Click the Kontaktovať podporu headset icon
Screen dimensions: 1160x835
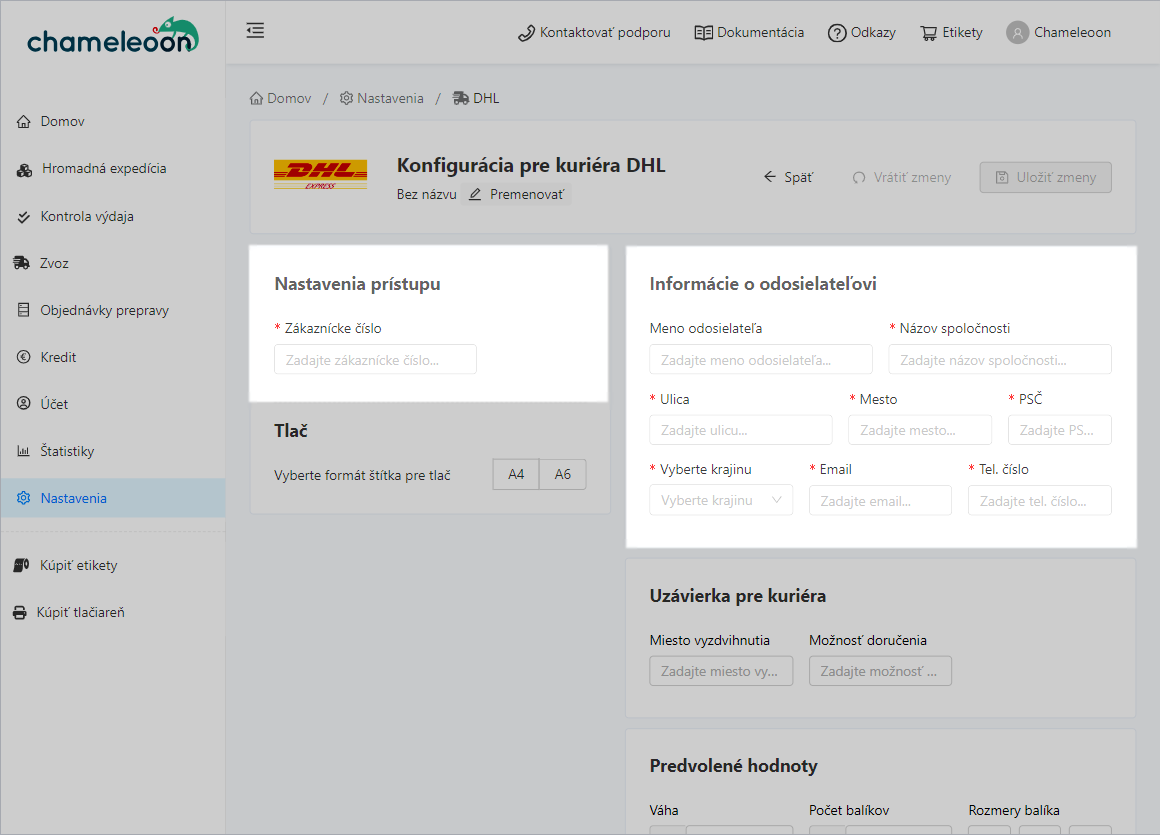(x=525, y=31)
